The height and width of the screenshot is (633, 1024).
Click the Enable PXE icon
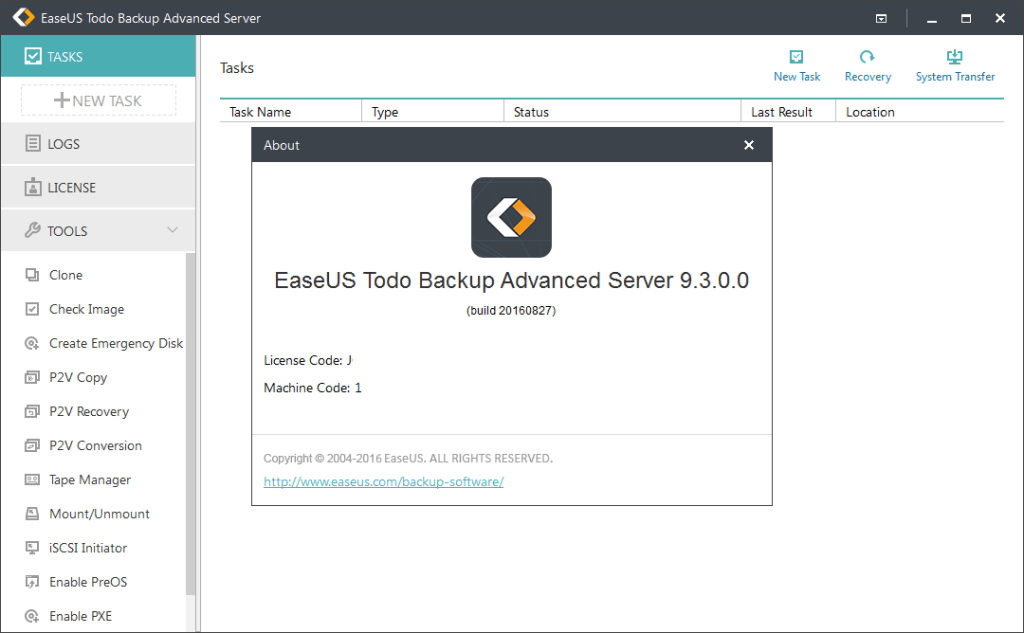[32, 616]
